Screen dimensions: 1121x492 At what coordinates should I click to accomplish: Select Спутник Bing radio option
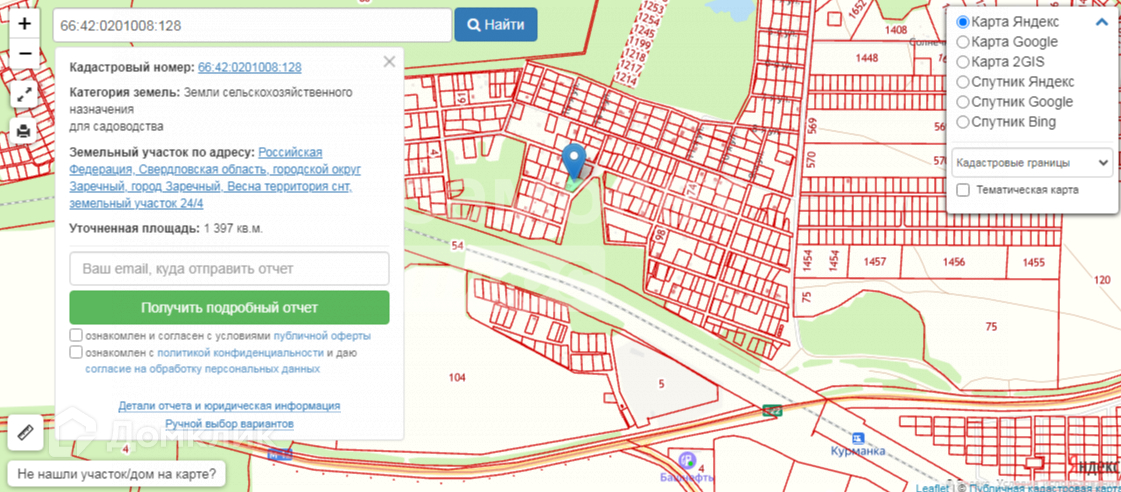(963, 122)
